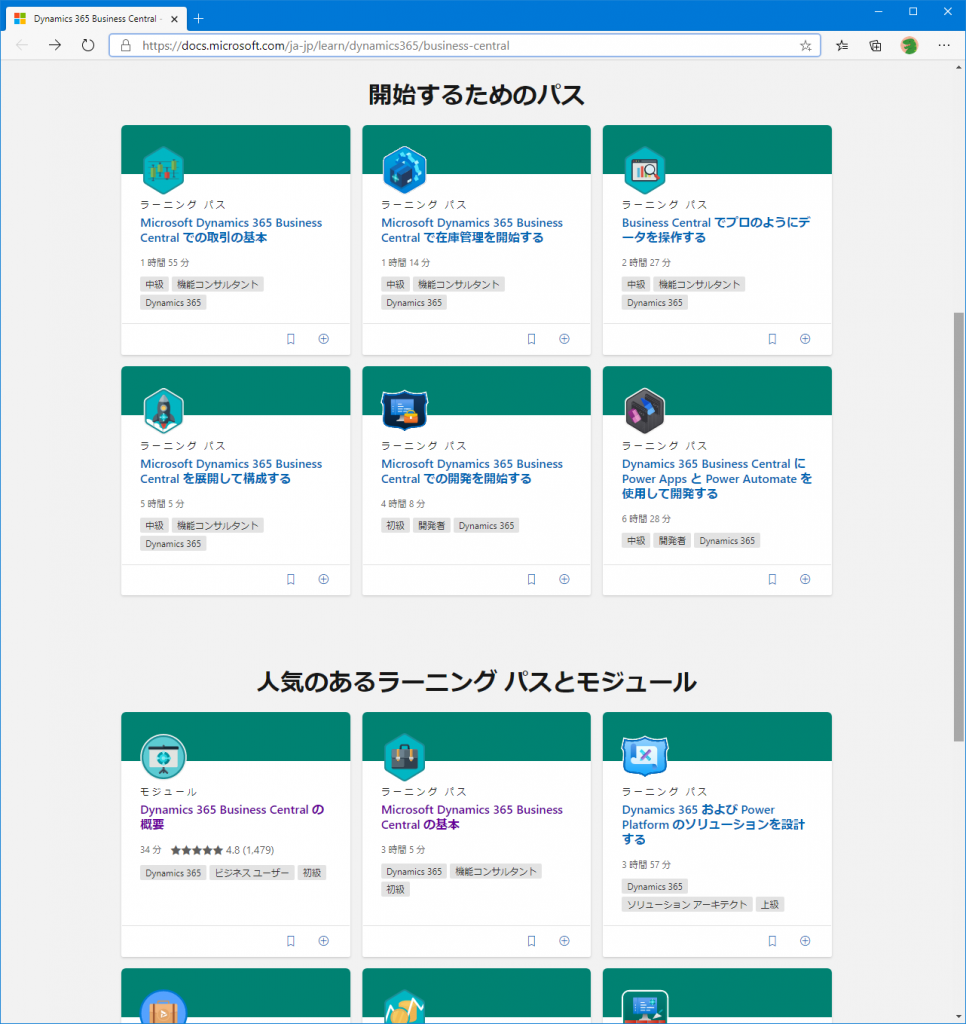Open Dynamics 365 Business Central の概要 link
Viewport: 966px width, 1024px height.
click(232, 817)
